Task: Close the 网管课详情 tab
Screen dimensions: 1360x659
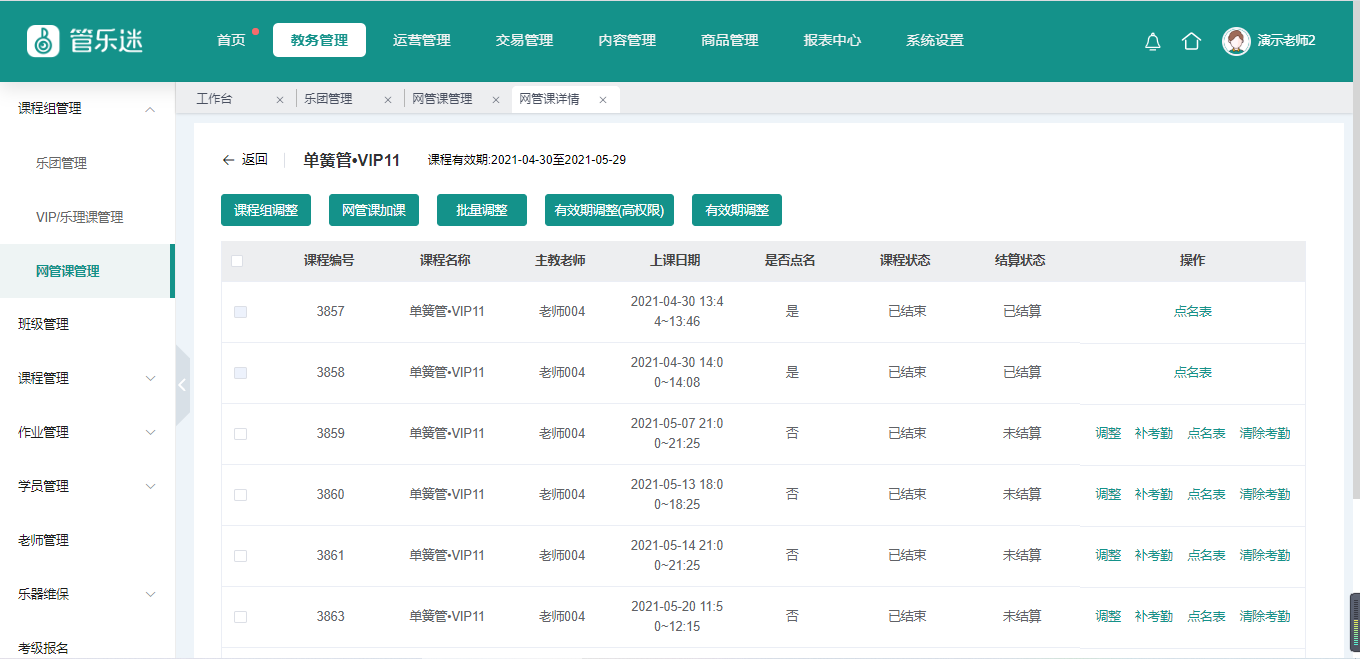Action: coord(603,100)
